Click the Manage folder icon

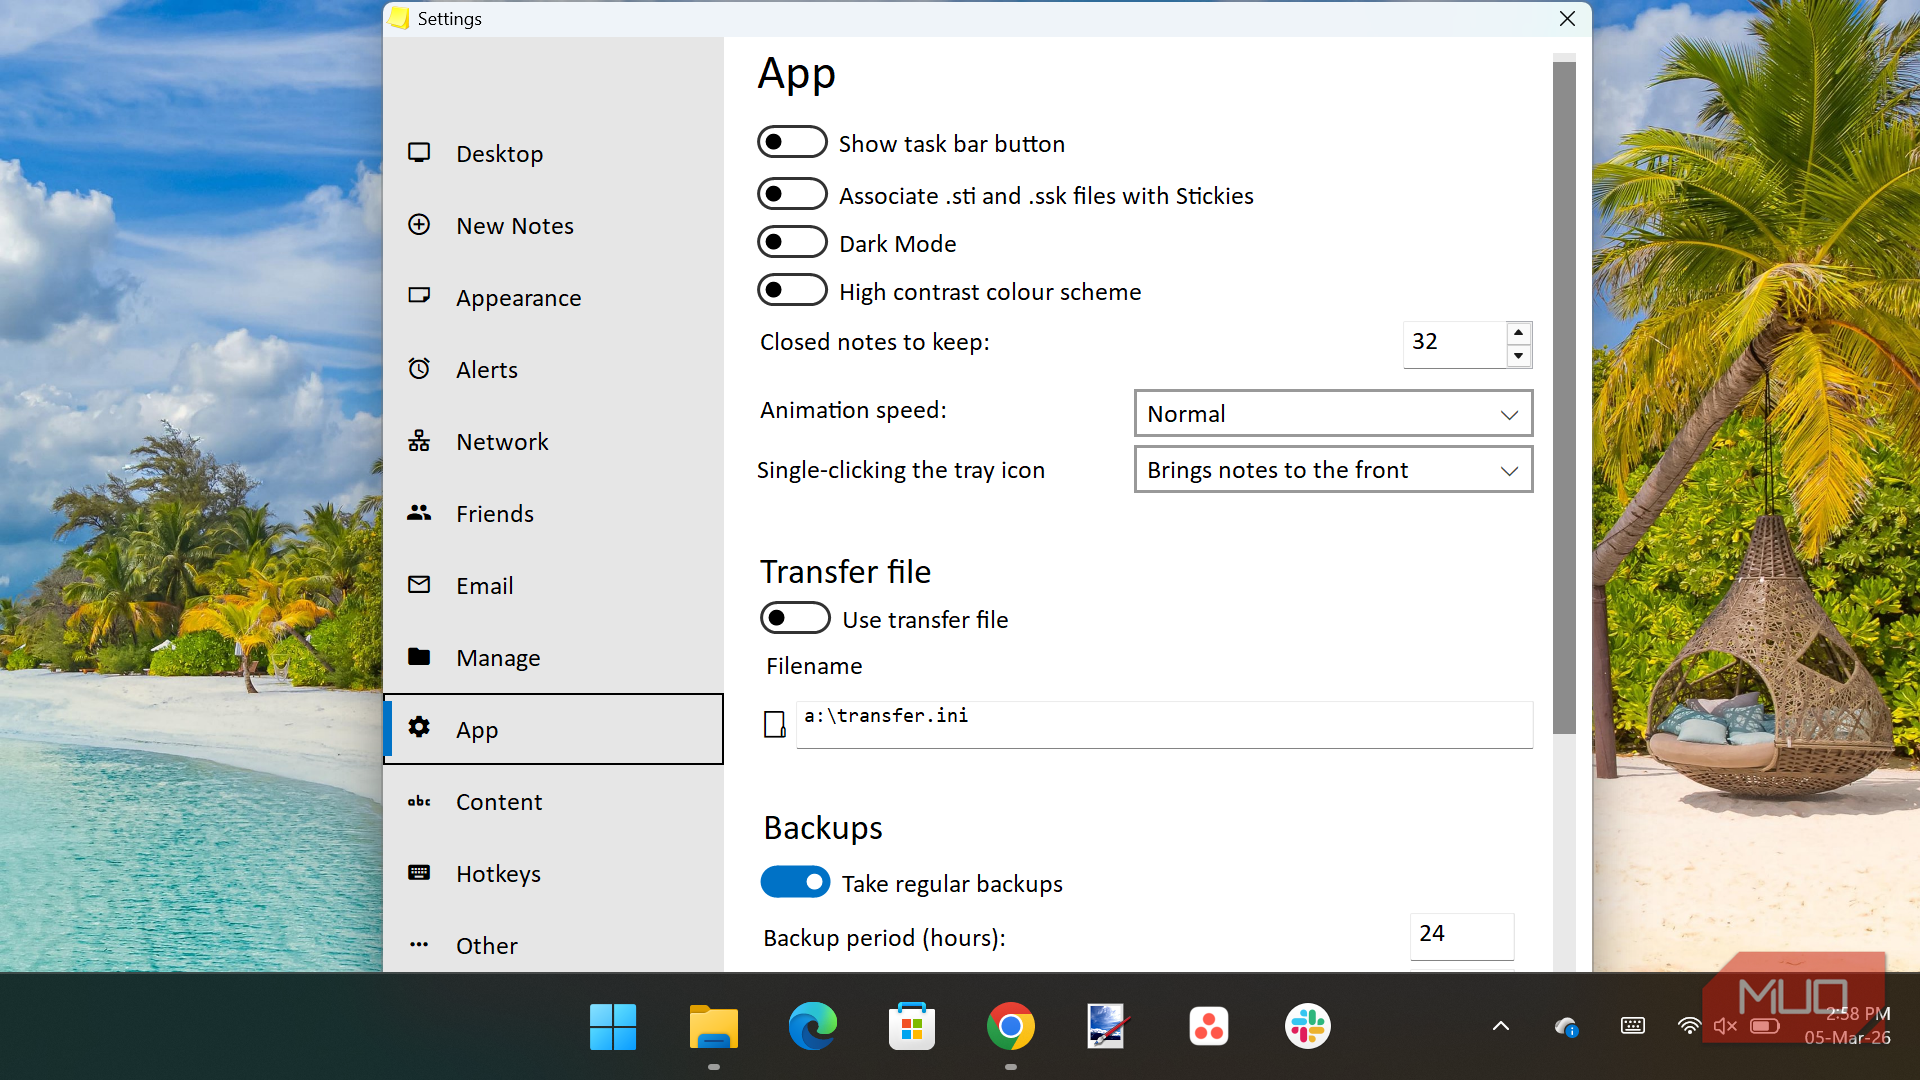[x=419, y=657]
